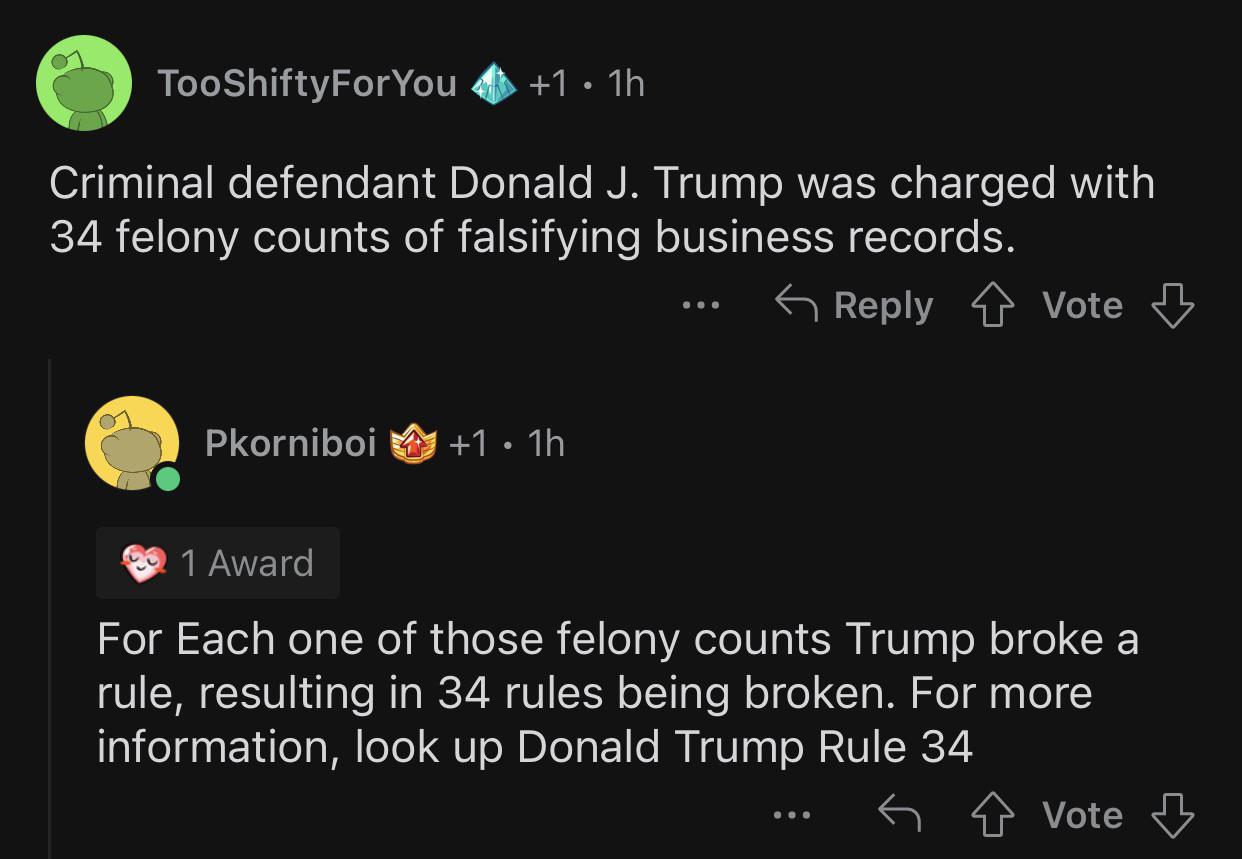Open the three-dot menu on Pkorniboi's comment

792,816
